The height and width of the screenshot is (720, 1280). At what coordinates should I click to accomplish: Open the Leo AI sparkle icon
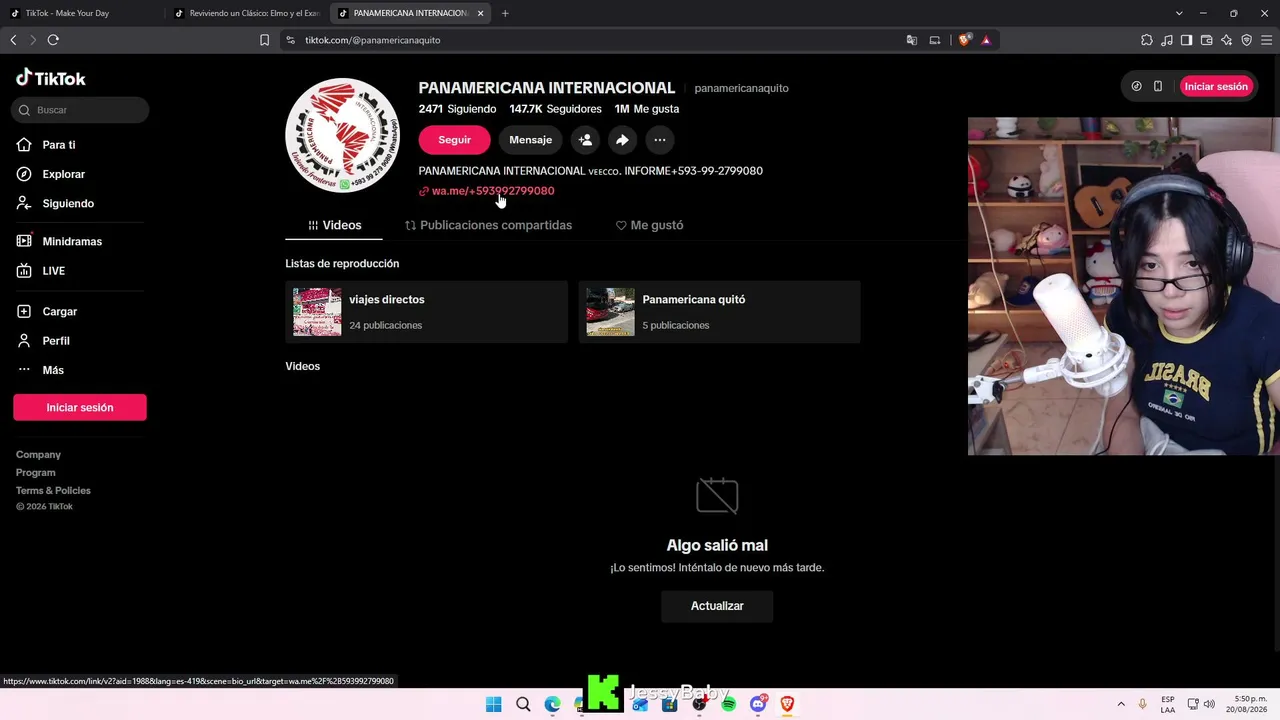(x=1227, y=40)
